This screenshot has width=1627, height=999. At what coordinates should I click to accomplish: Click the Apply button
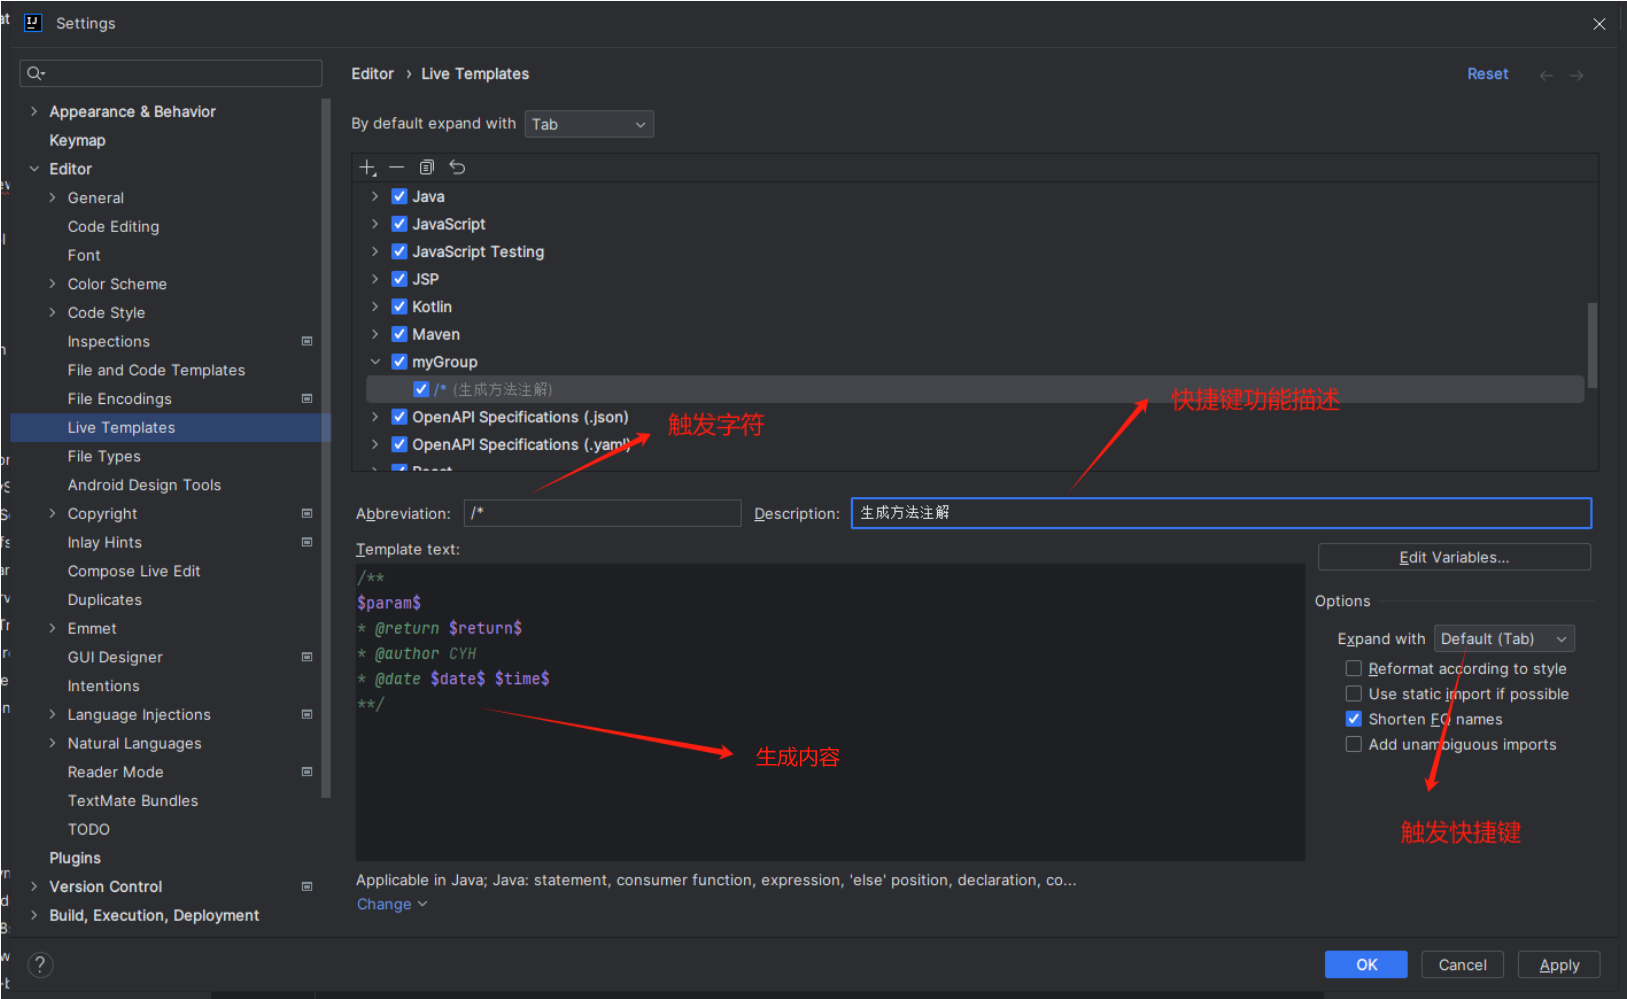point(1559,965)
